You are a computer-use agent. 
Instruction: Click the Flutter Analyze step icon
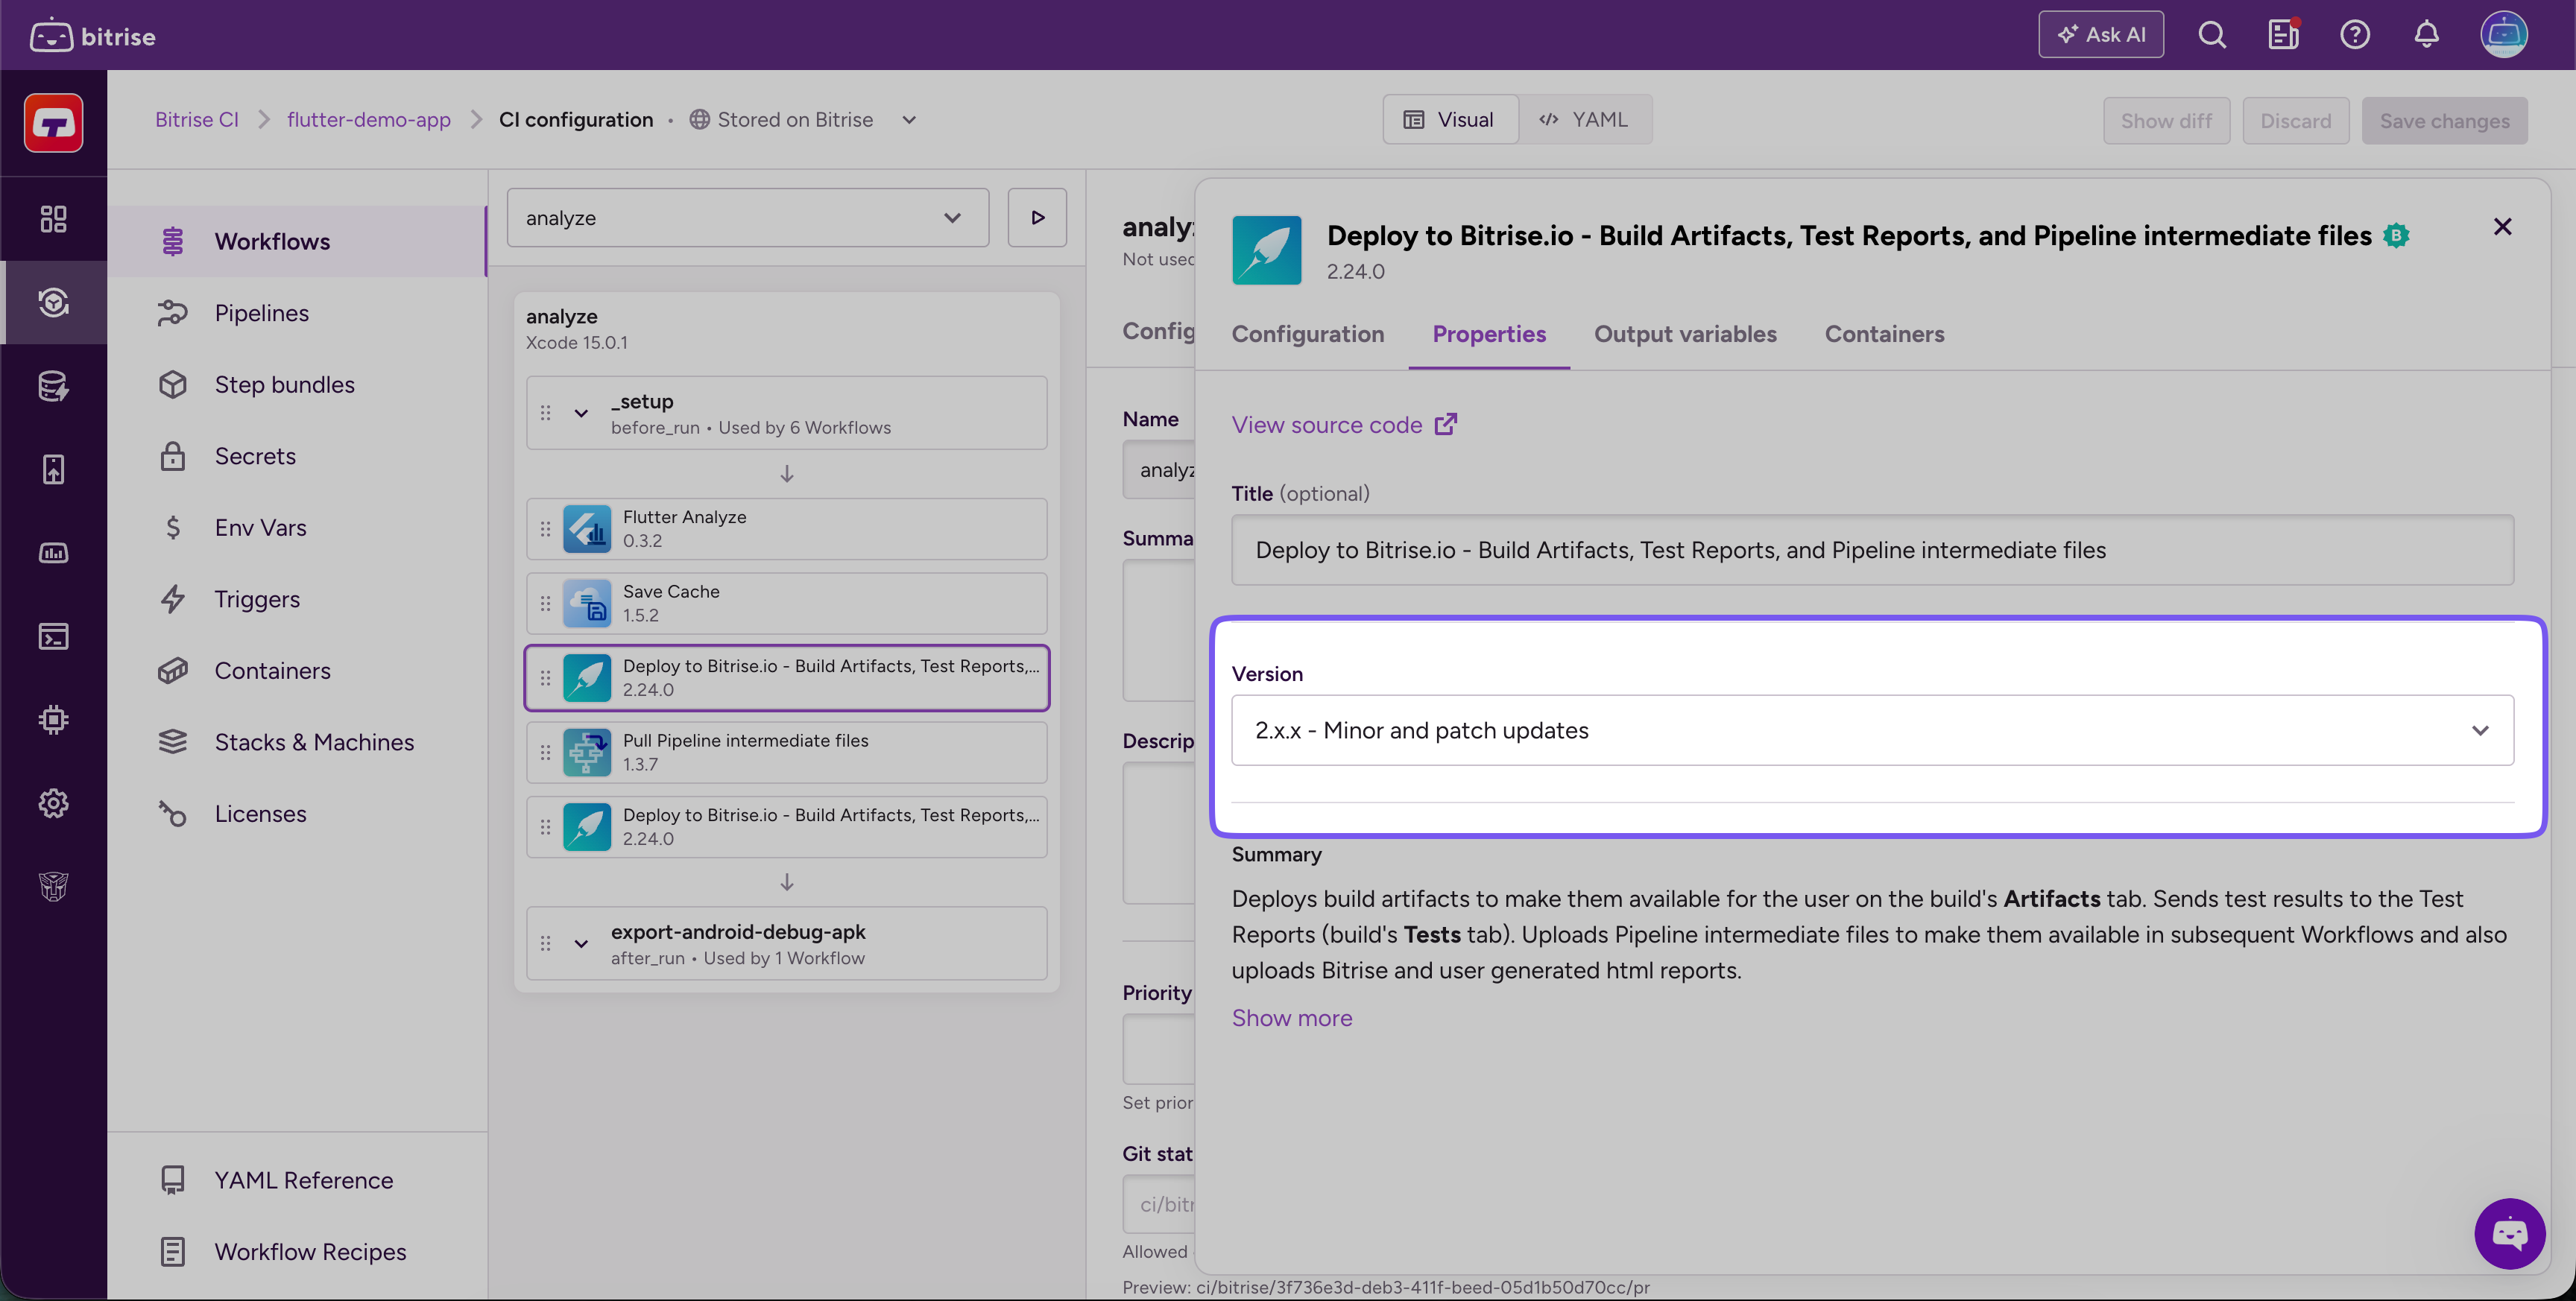(587, 529)
